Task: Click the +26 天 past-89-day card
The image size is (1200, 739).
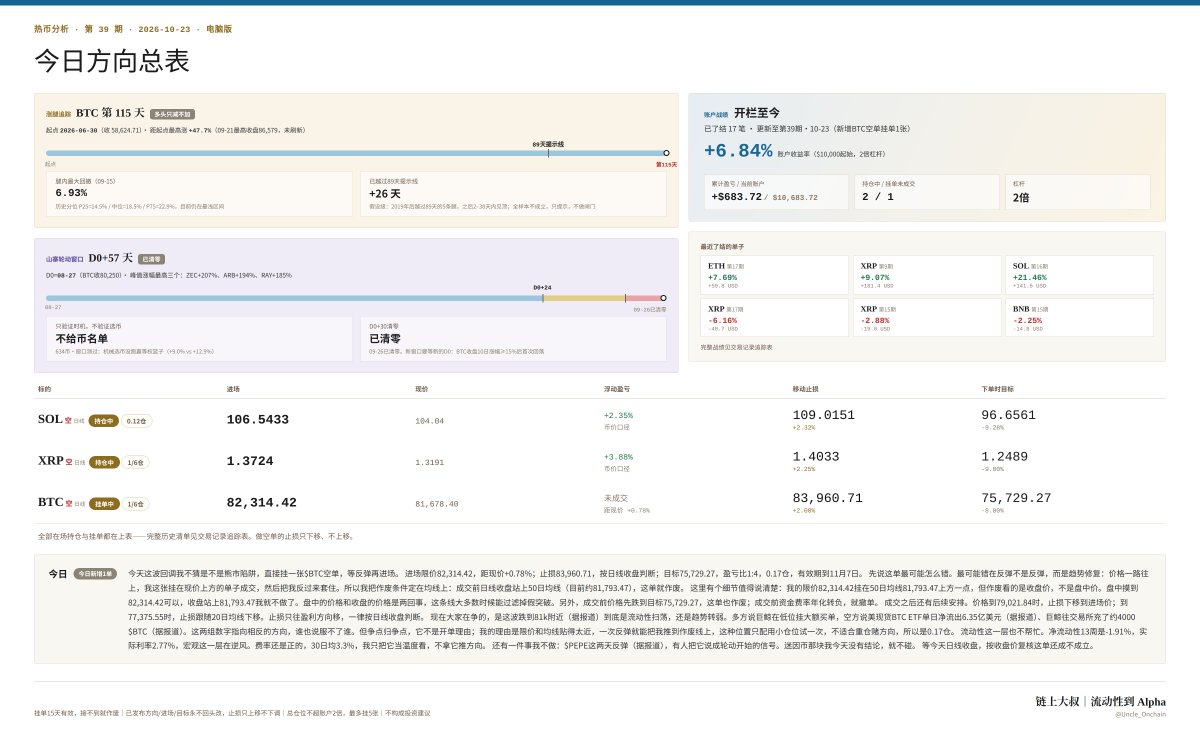Action: [514, 194]
